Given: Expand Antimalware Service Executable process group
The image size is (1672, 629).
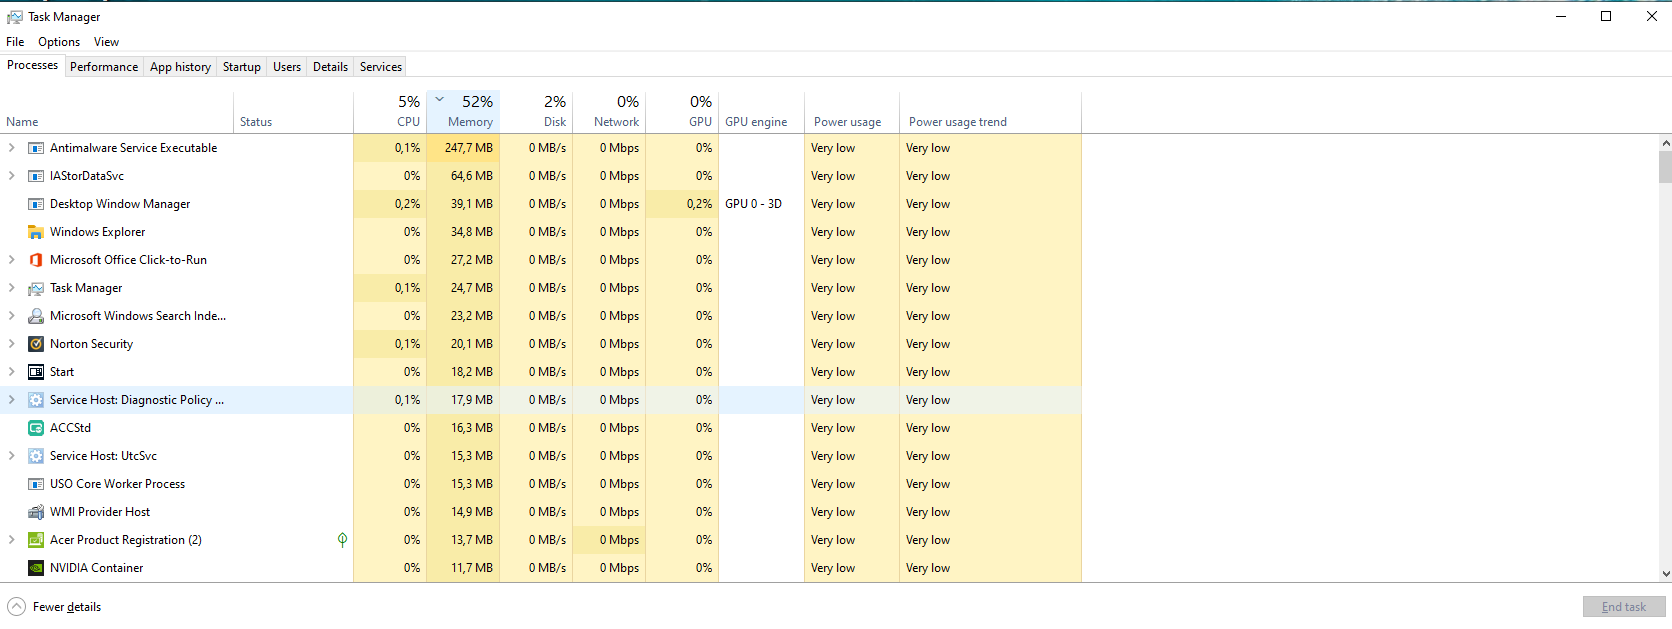Looking at the screenshot, I should coord(11,148).
